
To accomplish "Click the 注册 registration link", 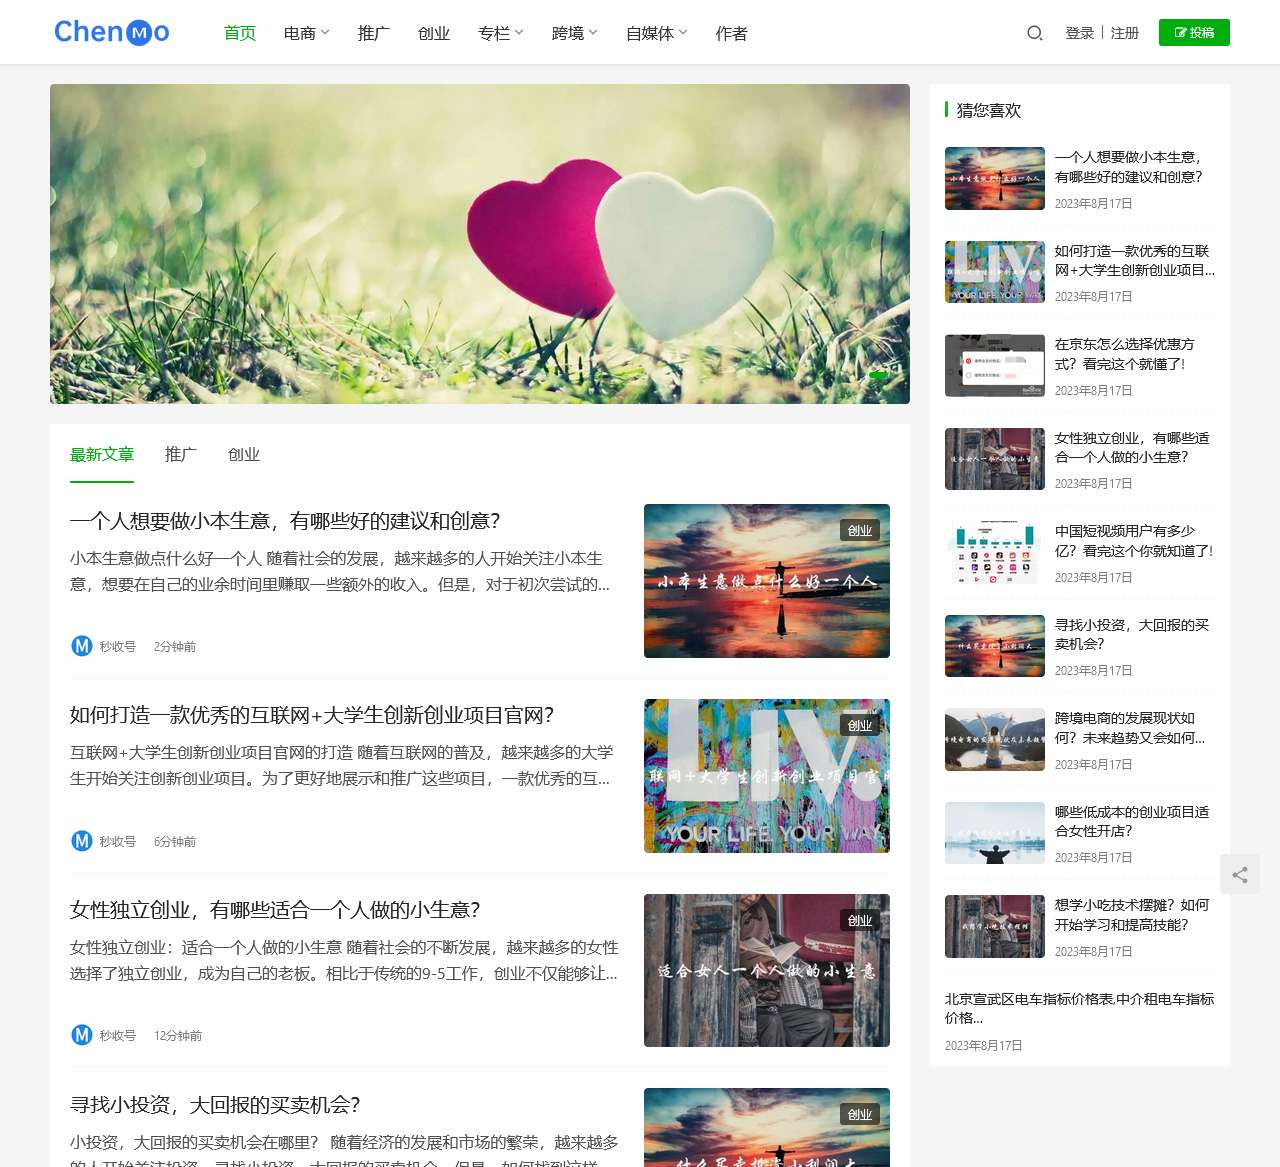I will (1124, 33).
